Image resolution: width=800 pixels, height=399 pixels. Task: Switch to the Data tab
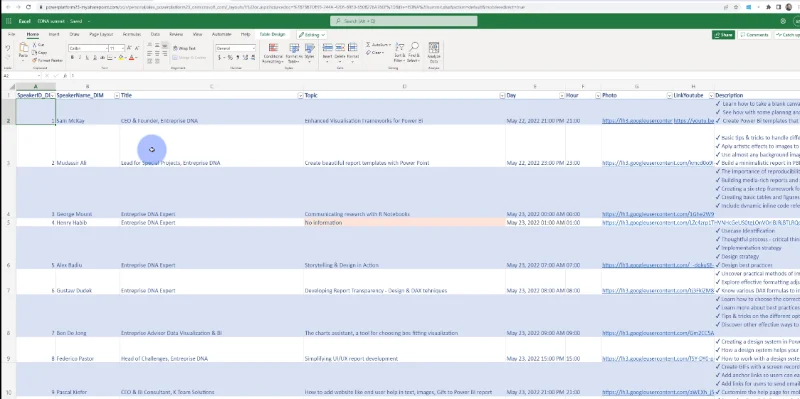coord(155,35)
